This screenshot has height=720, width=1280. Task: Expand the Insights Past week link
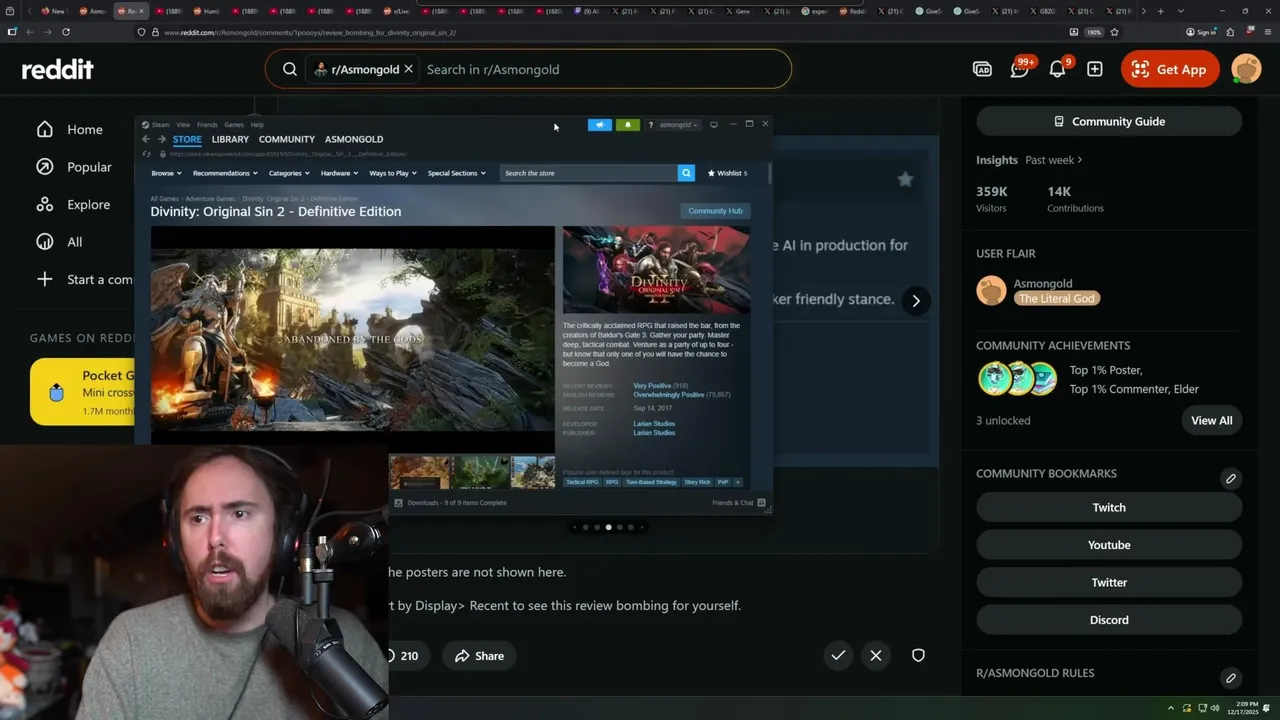(1053, 160)
